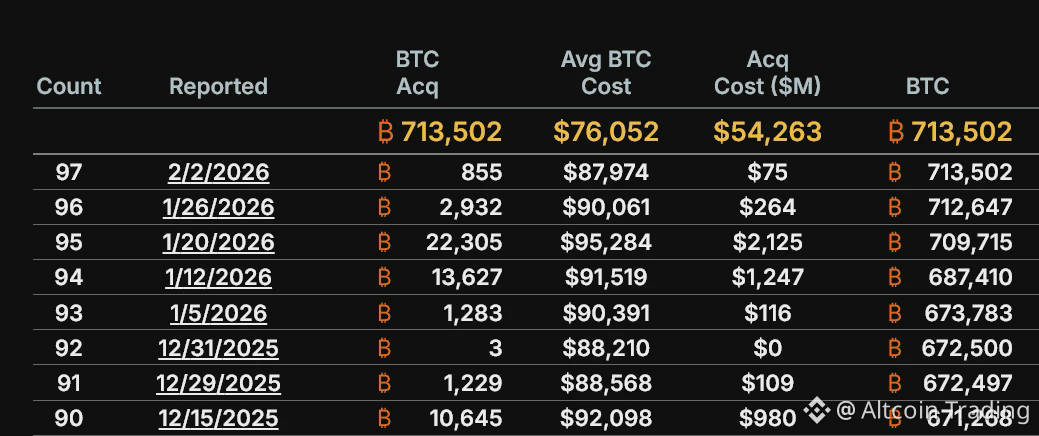Viewport: 1039px width, 436px height.
Task: Sort by the Avg BTC Cost header
Action: [606, 73]
